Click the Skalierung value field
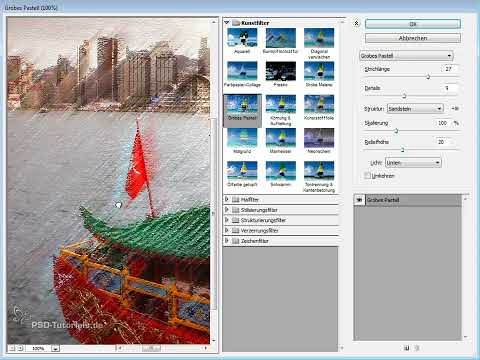This screenshot has width=480, height=360. click(444, 123)
